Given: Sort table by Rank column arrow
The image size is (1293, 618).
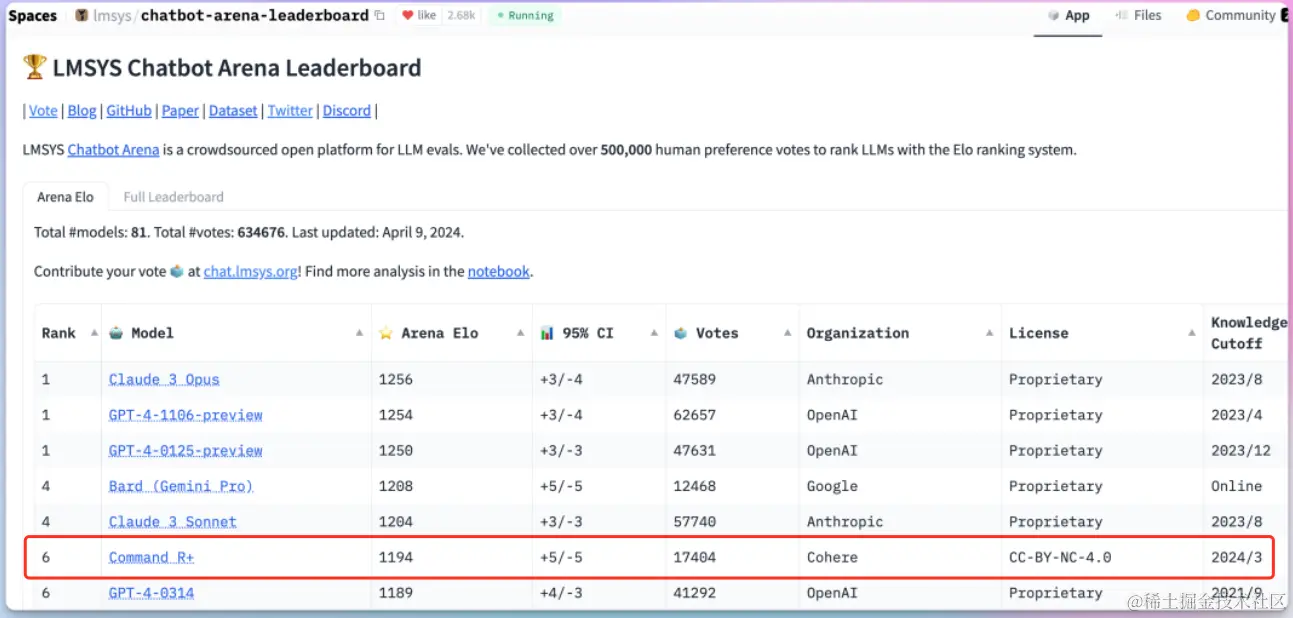Looking at the screenshot, I should (x=94, y=333).
